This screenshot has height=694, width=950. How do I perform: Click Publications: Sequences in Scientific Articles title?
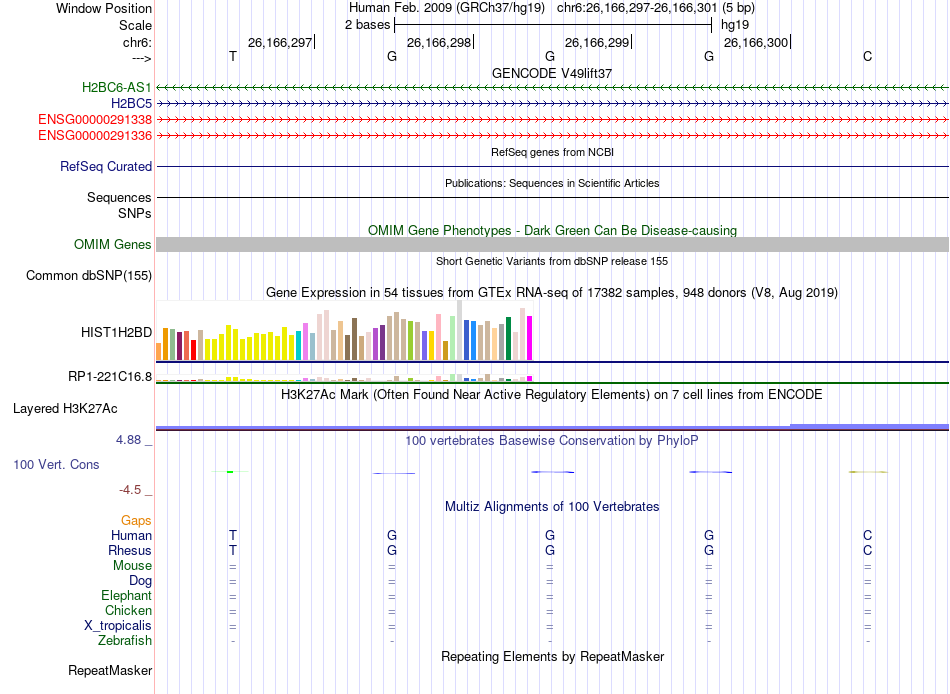pyautogui.click(x=552, y=183)
